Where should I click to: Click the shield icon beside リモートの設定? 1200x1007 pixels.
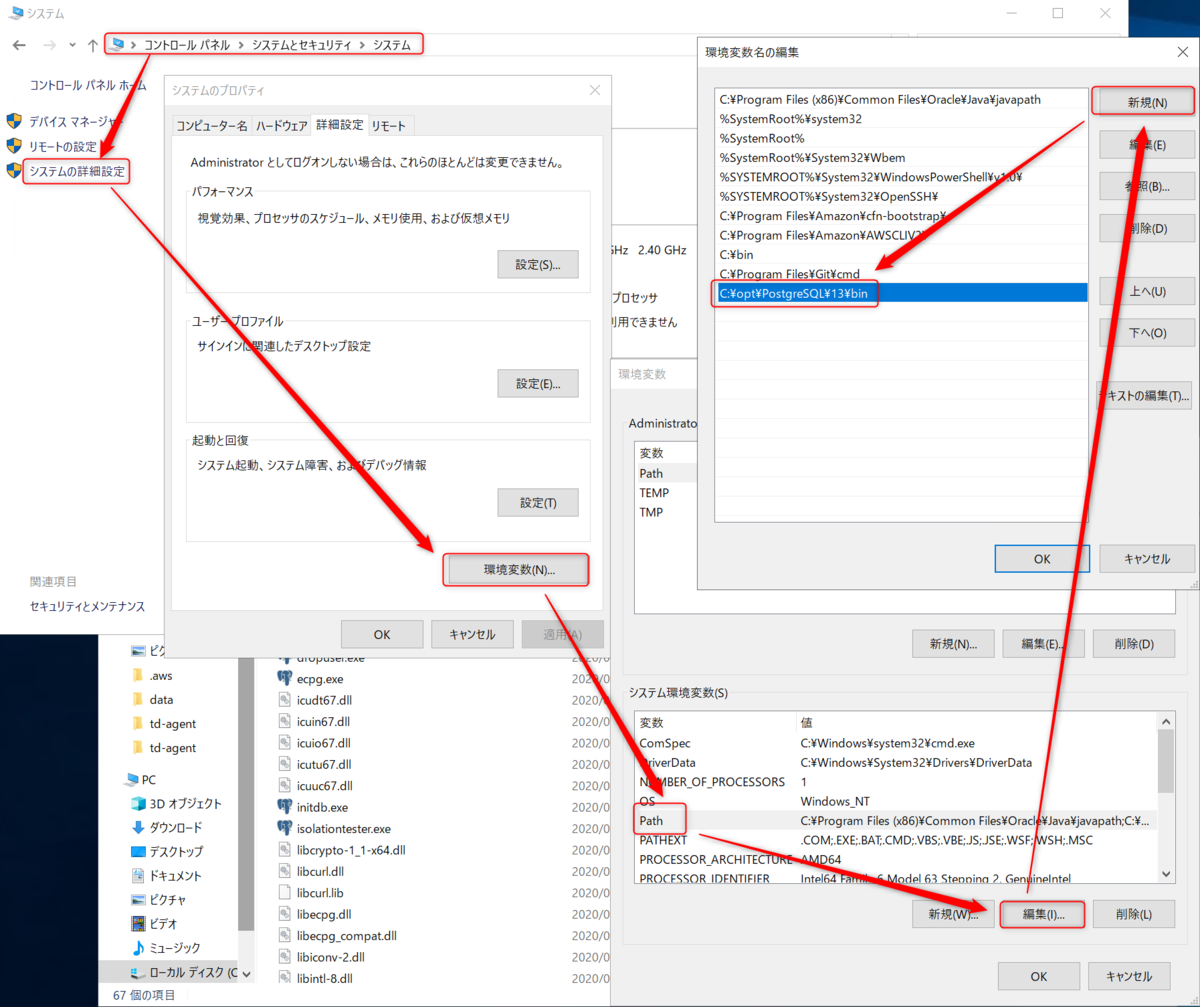[14, 147]
